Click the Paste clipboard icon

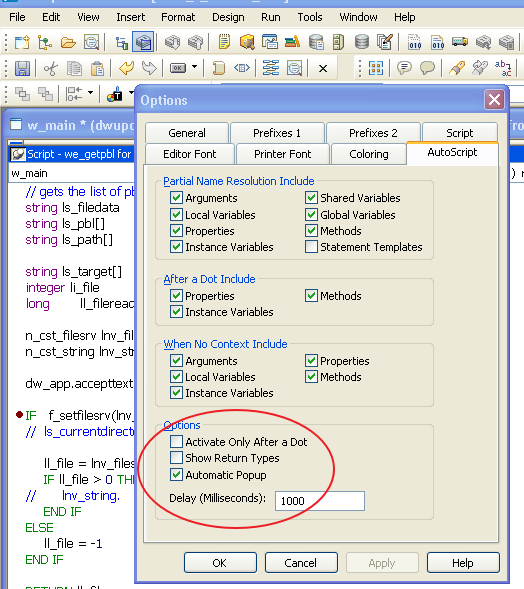[x=97, y=68]
